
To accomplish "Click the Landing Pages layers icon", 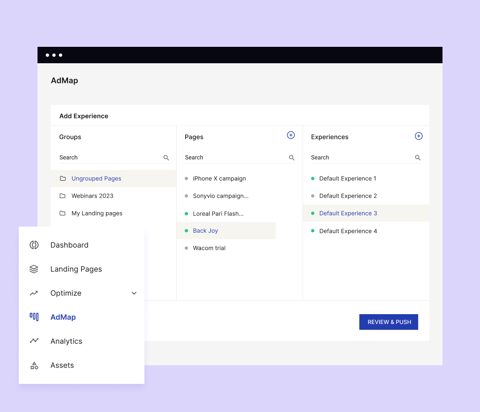I will point(34,269).
